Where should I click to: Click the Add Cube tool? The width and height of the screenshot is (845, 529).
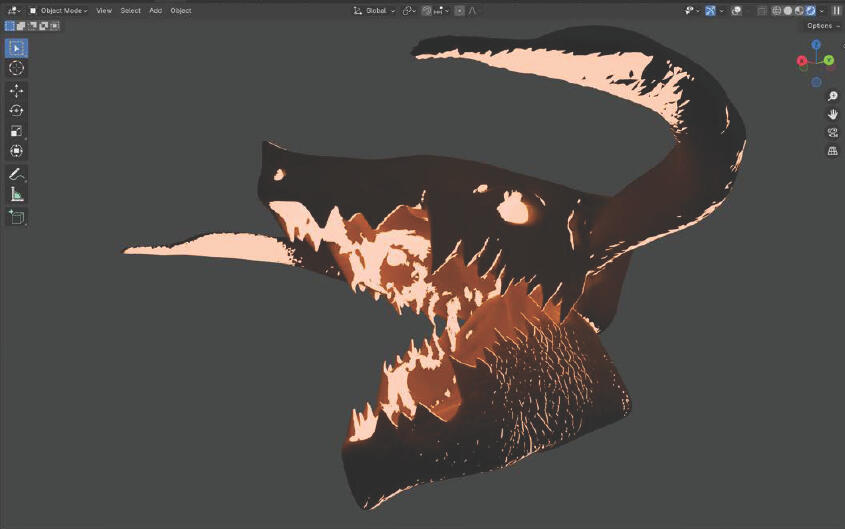point(16,216)
